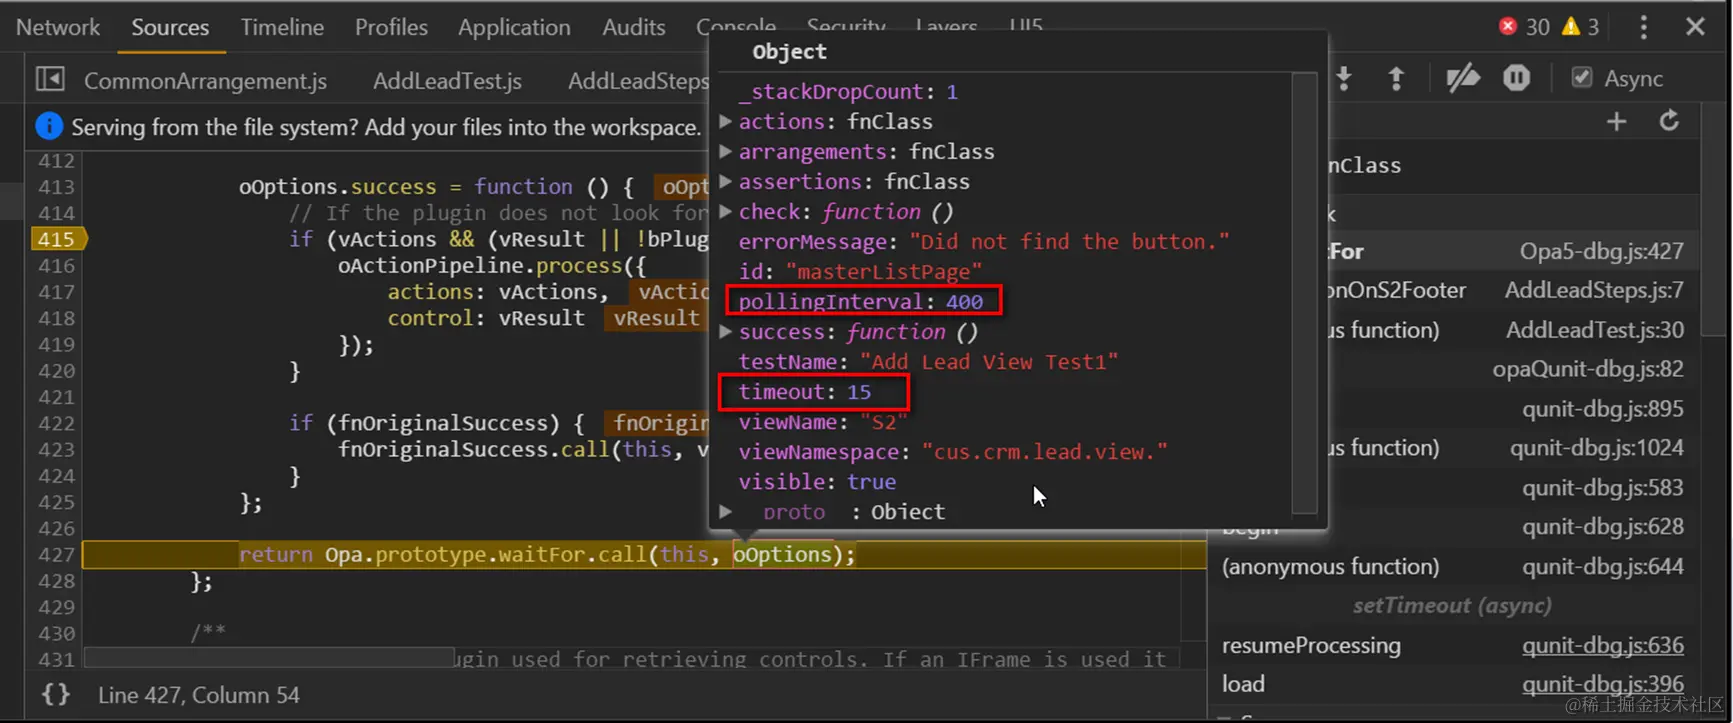Switch to the Sources tab

pos(170,27)
